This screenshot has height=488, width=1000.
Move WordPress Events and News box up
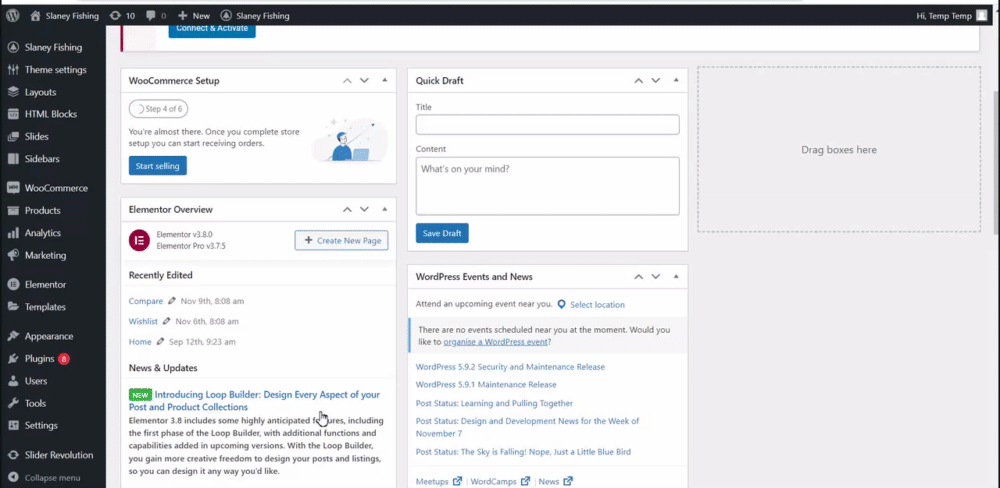click(638, 277)
